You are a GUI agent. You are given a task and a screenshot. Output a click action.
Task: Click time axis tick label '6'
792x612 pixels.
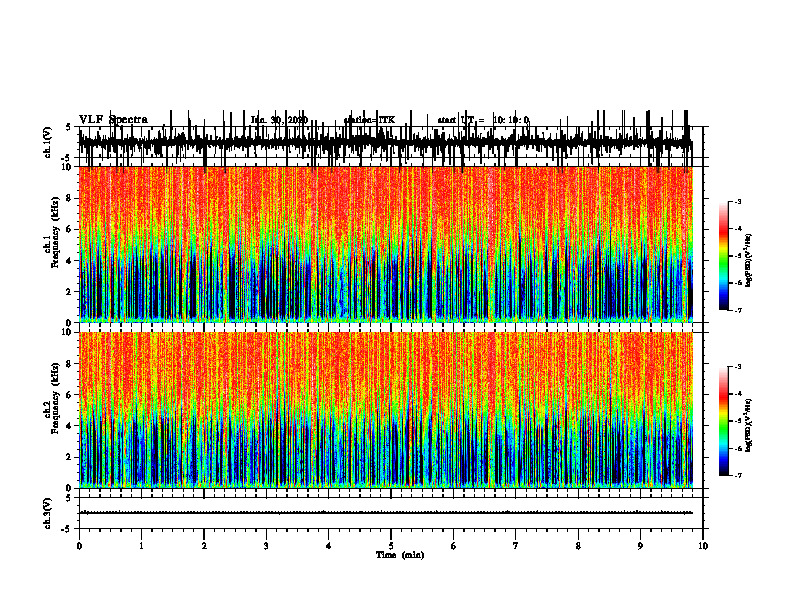(x=454, y=546)
